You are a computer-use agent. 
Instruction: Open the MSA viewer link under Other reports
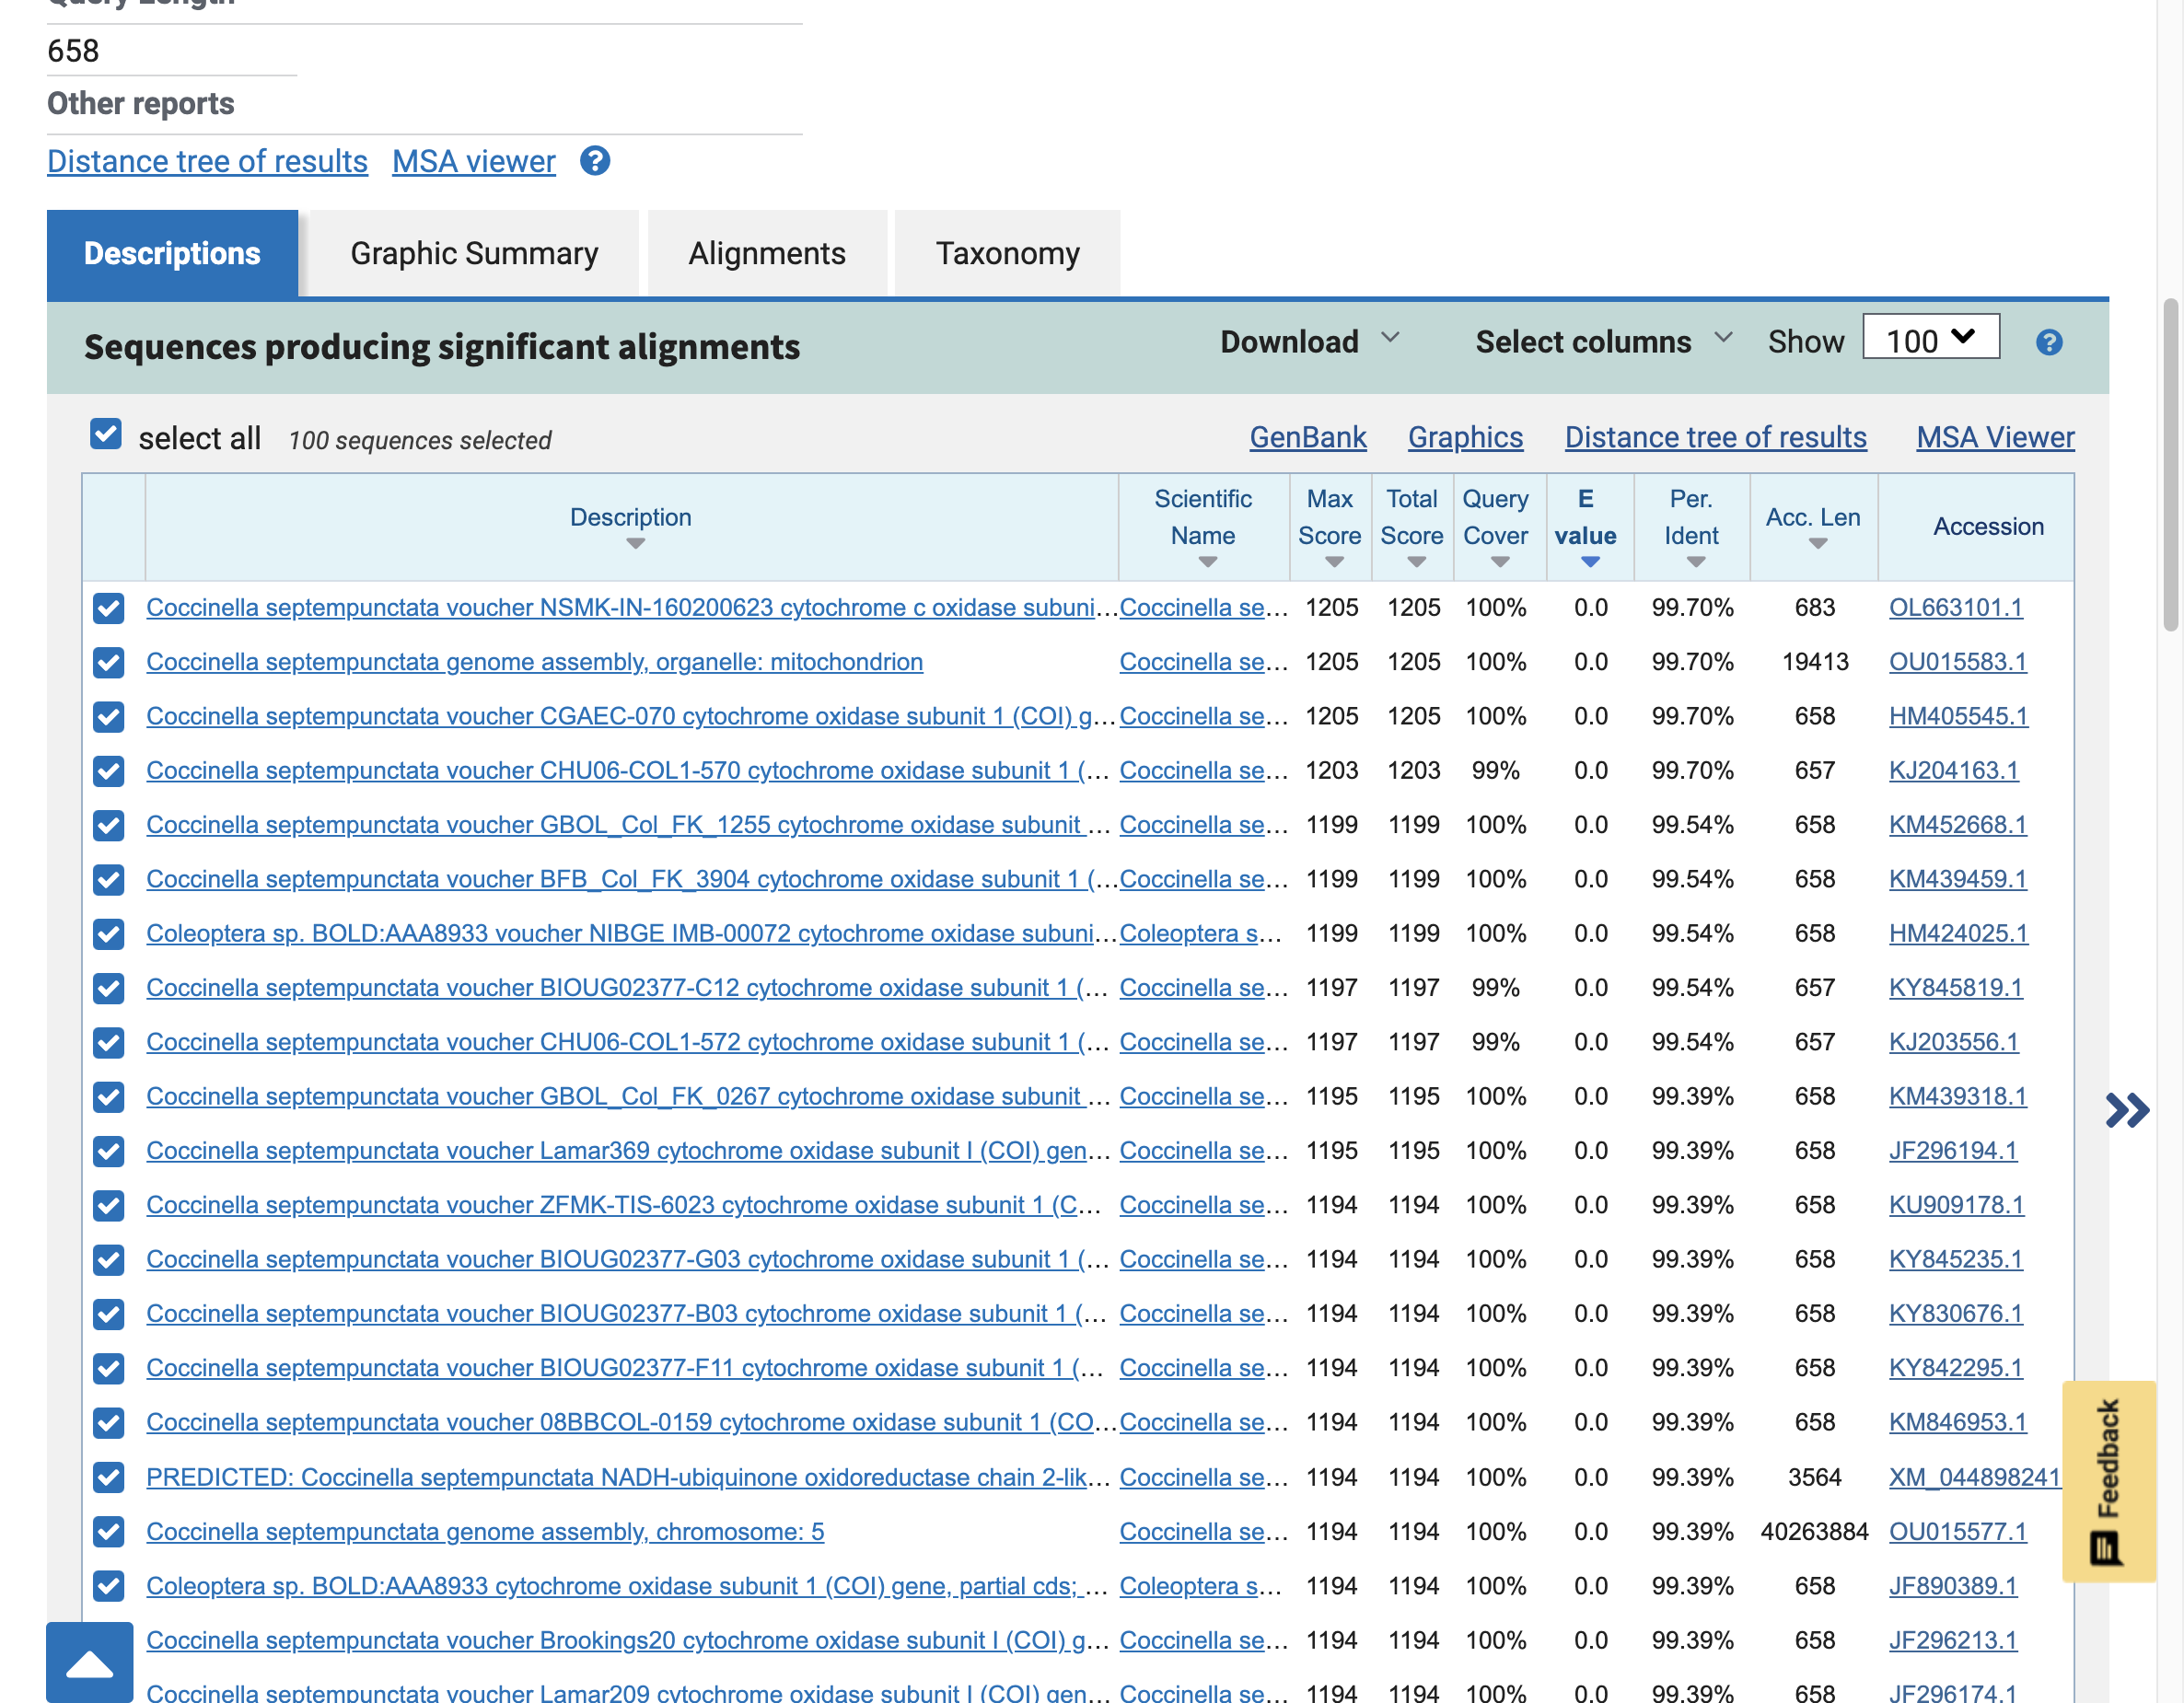[x=473, y=161]
